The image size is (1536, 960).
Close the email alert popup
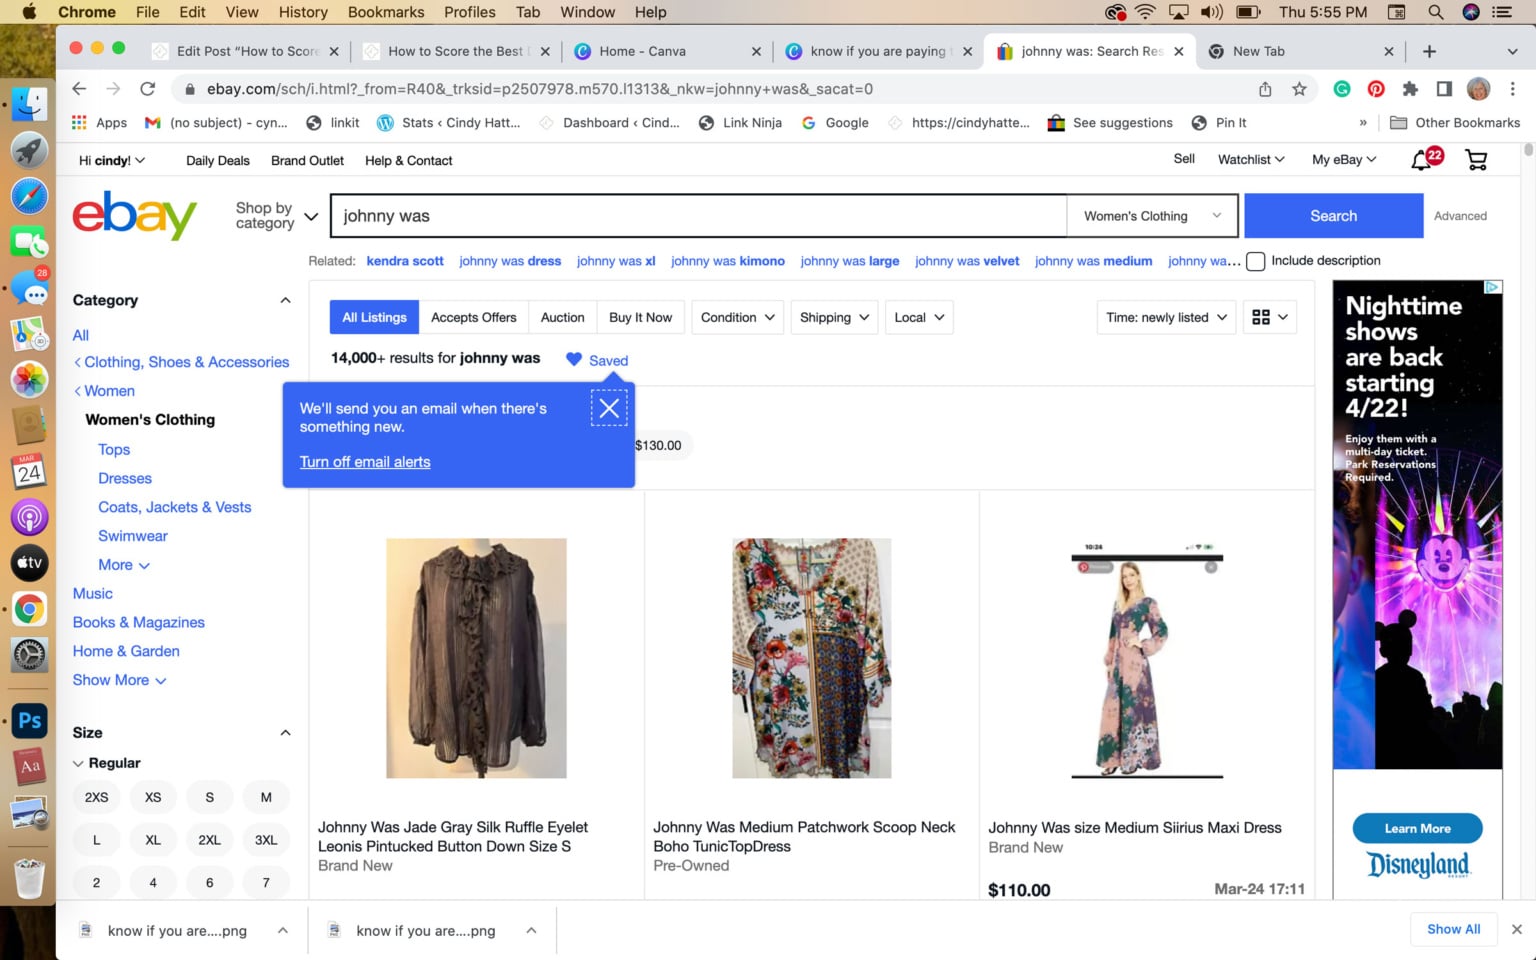(609, 408)
